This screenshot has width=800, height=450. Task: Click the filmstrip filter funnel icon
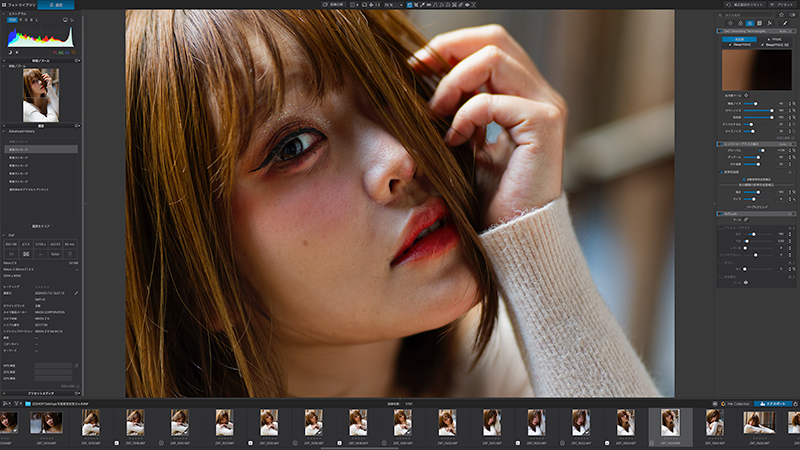tap(17, 404)
